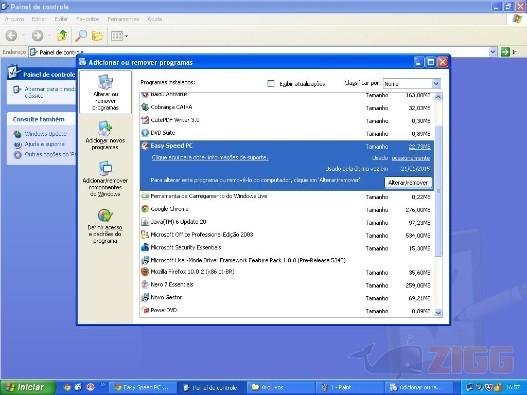Click the Ajuda e suporte icon
The height and width of the screenshot is (395, 527).
pyautogui.click(x=17, y=145)
